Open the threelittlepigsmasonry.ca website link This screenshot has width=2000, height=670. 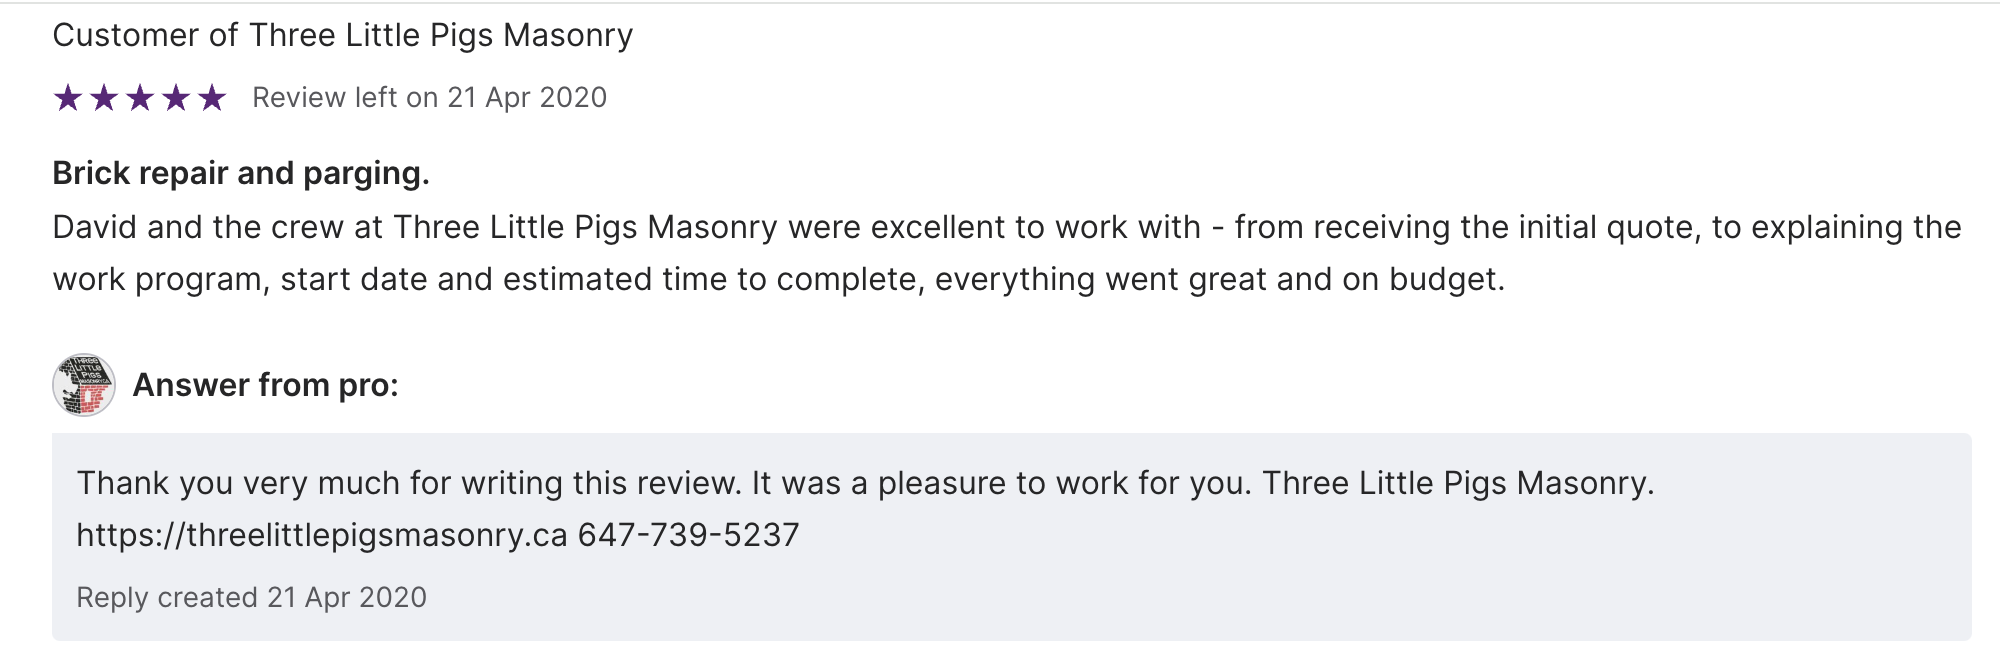322,535
